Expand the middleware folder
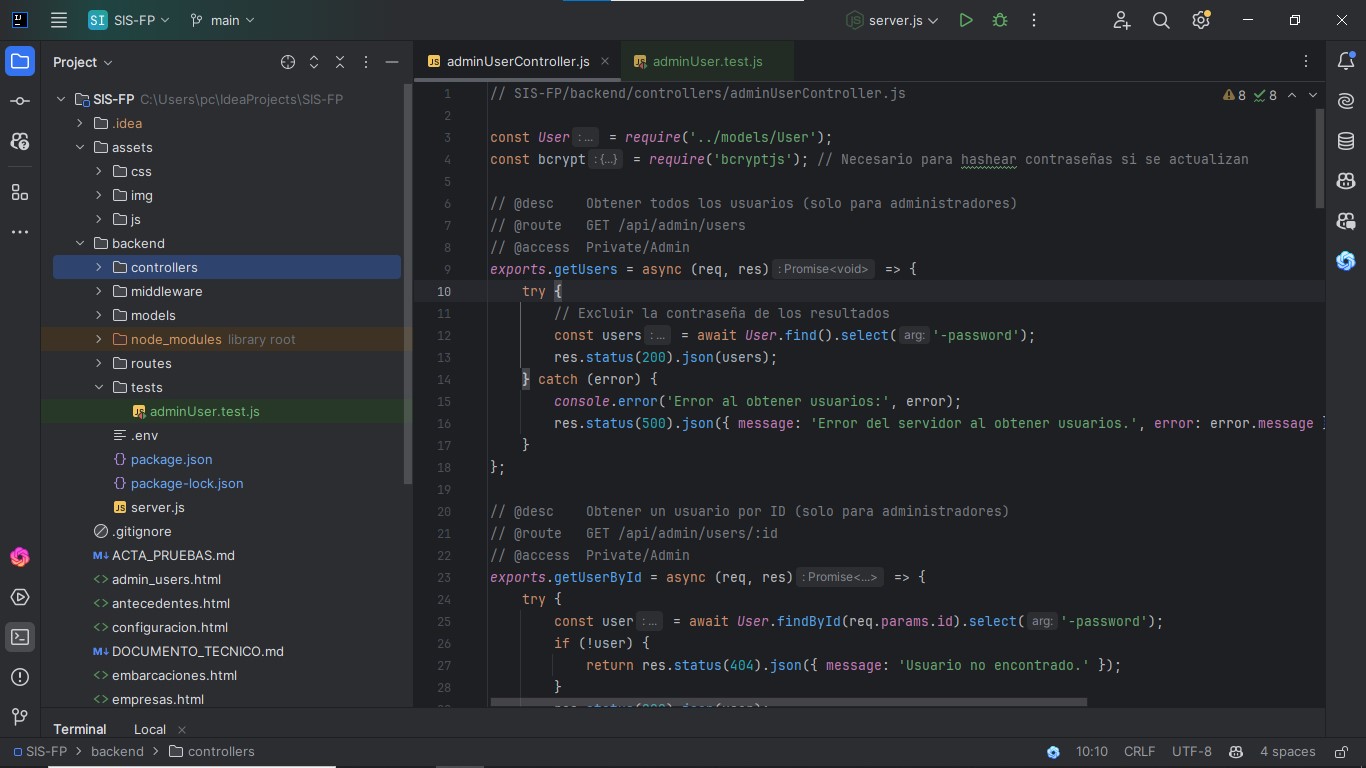1366x768 pixels. 99,291
